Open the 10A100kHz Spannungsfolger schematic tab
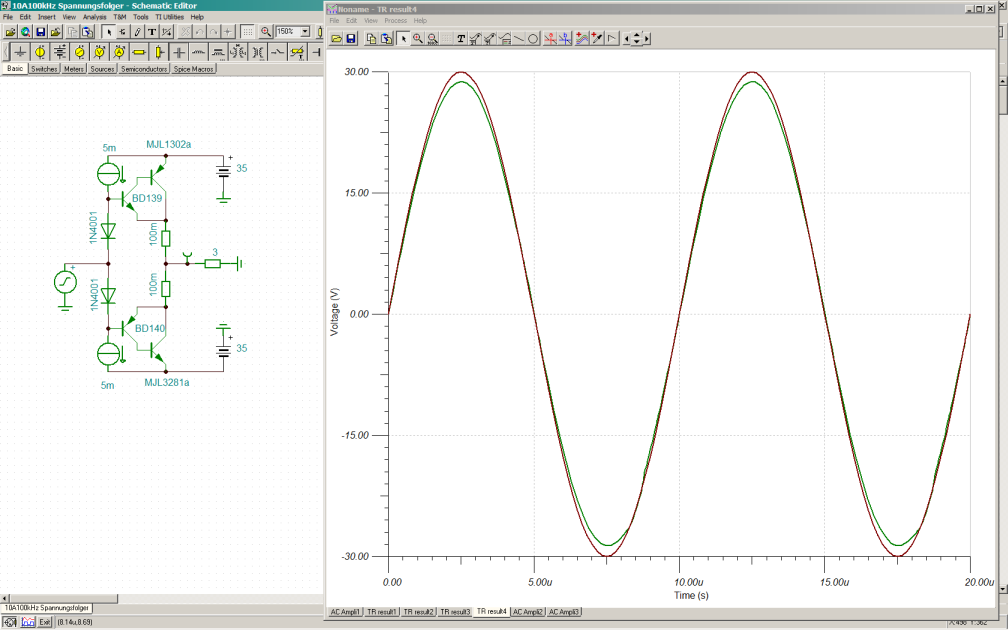Screen dimensions: 1008x630 (x=47, y=608)
